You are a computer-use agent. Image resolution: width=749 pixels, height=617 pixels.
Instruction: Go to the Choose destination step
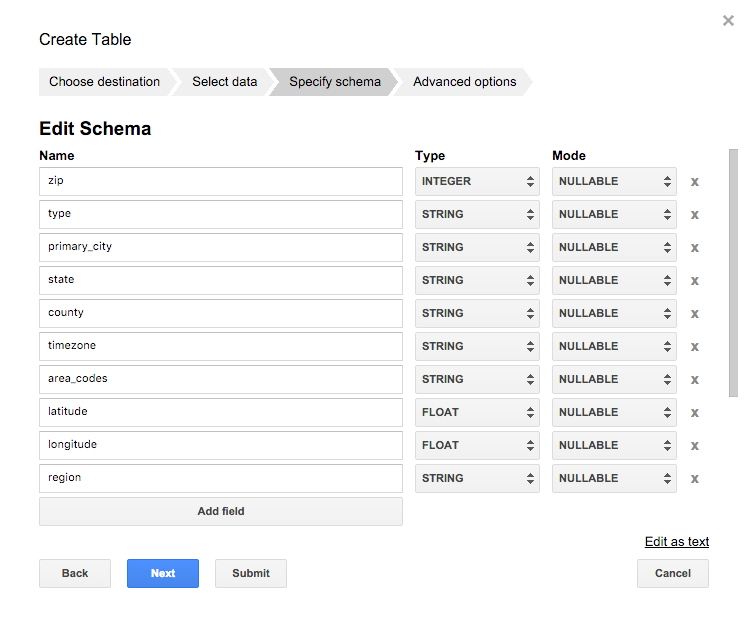pyautogui.click(x=104, y=82)
